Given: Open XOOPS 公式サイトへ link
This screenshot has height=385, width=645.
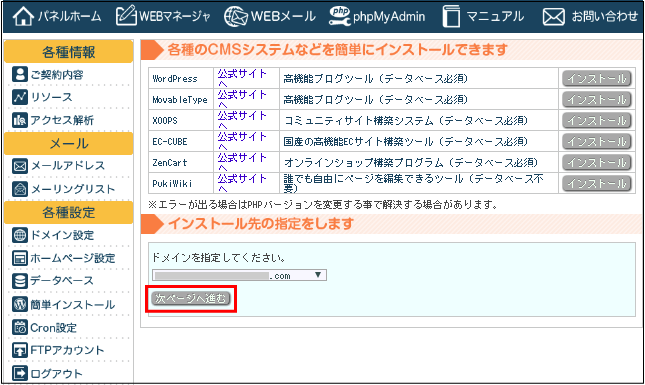Looking at the screenshot, I should click(x=242, y=120).
